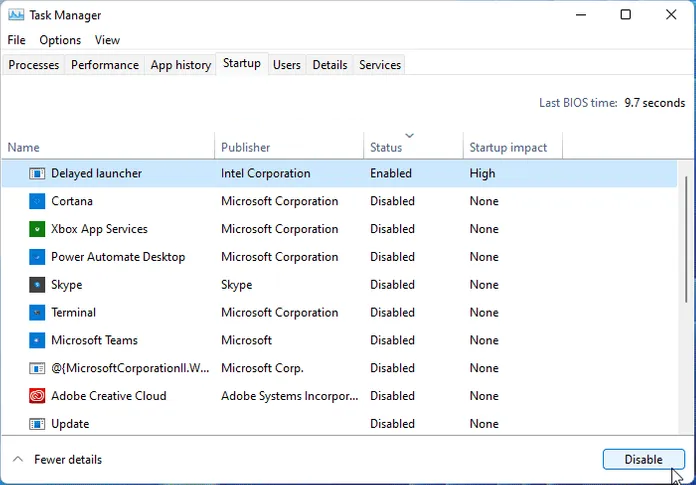
Task: Click the Intel Corporation publisher cell
Action: 265,173
